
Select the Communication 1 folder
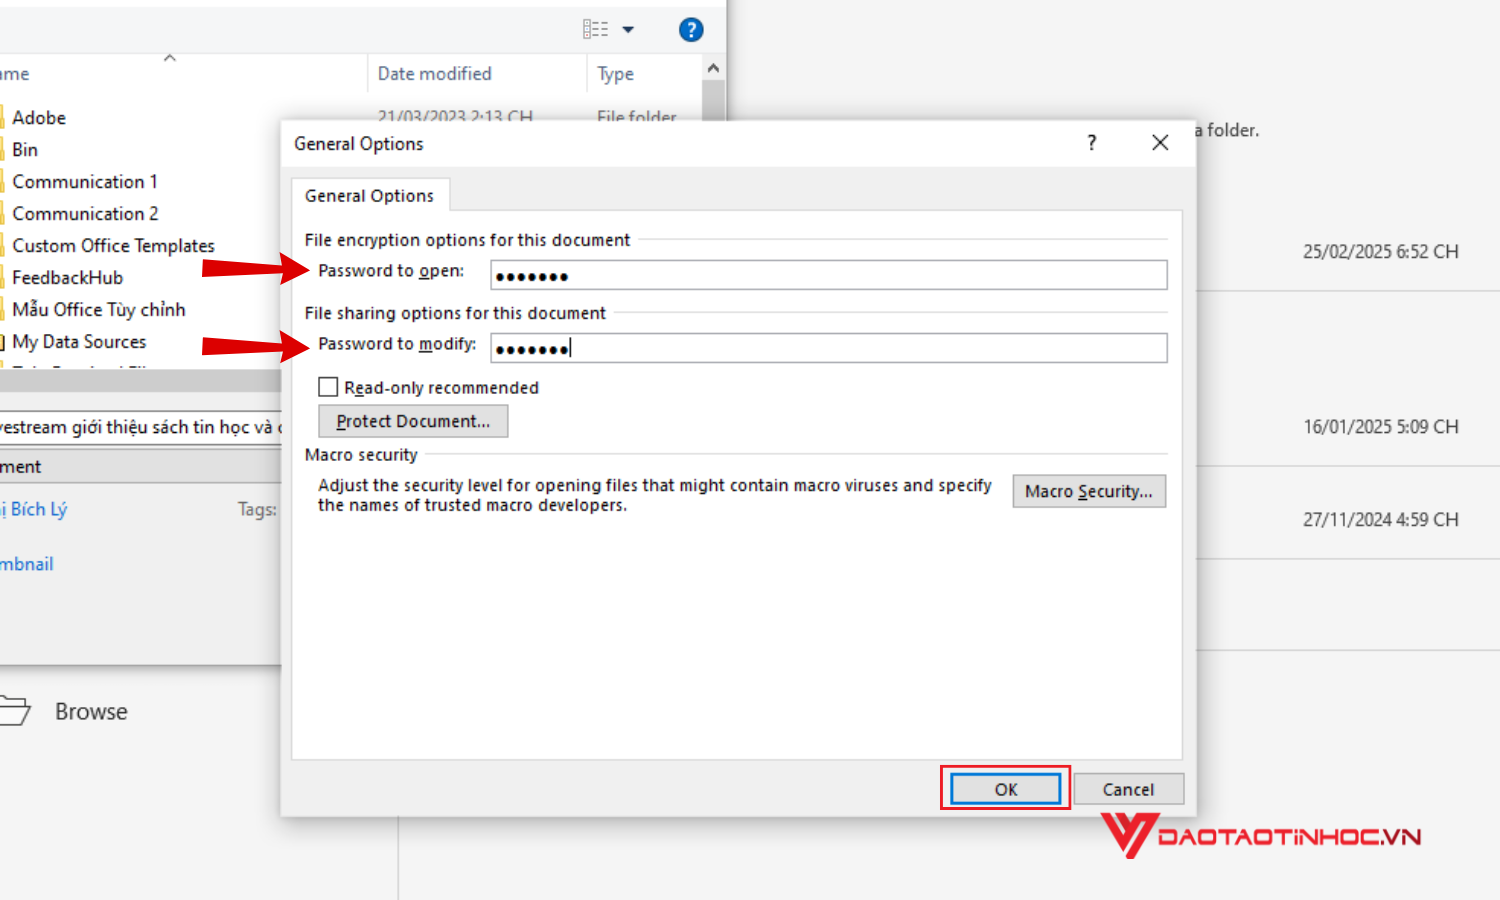click(x=85, y=182)
